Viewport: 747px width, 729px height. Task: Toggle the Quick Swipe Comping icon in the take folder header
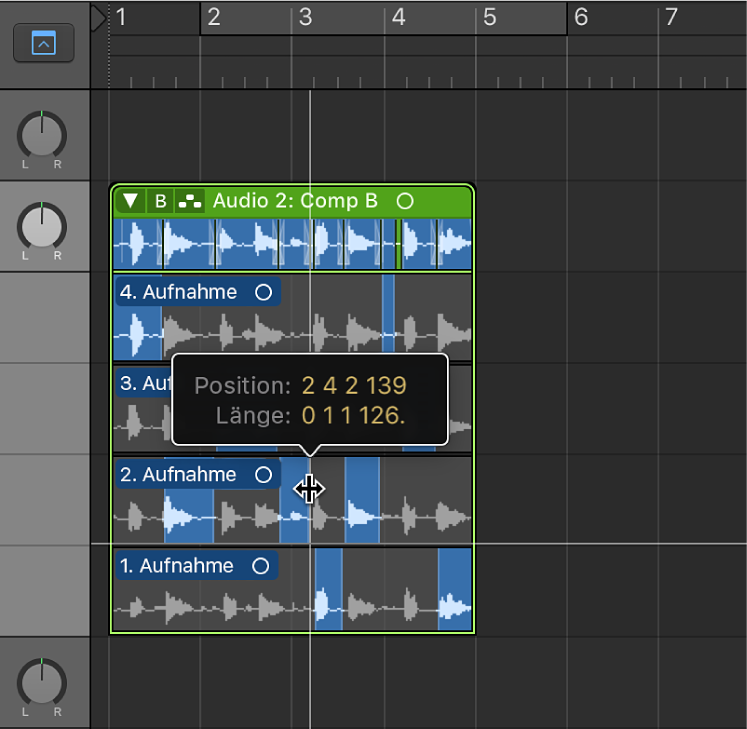click(x=188, y=201)
